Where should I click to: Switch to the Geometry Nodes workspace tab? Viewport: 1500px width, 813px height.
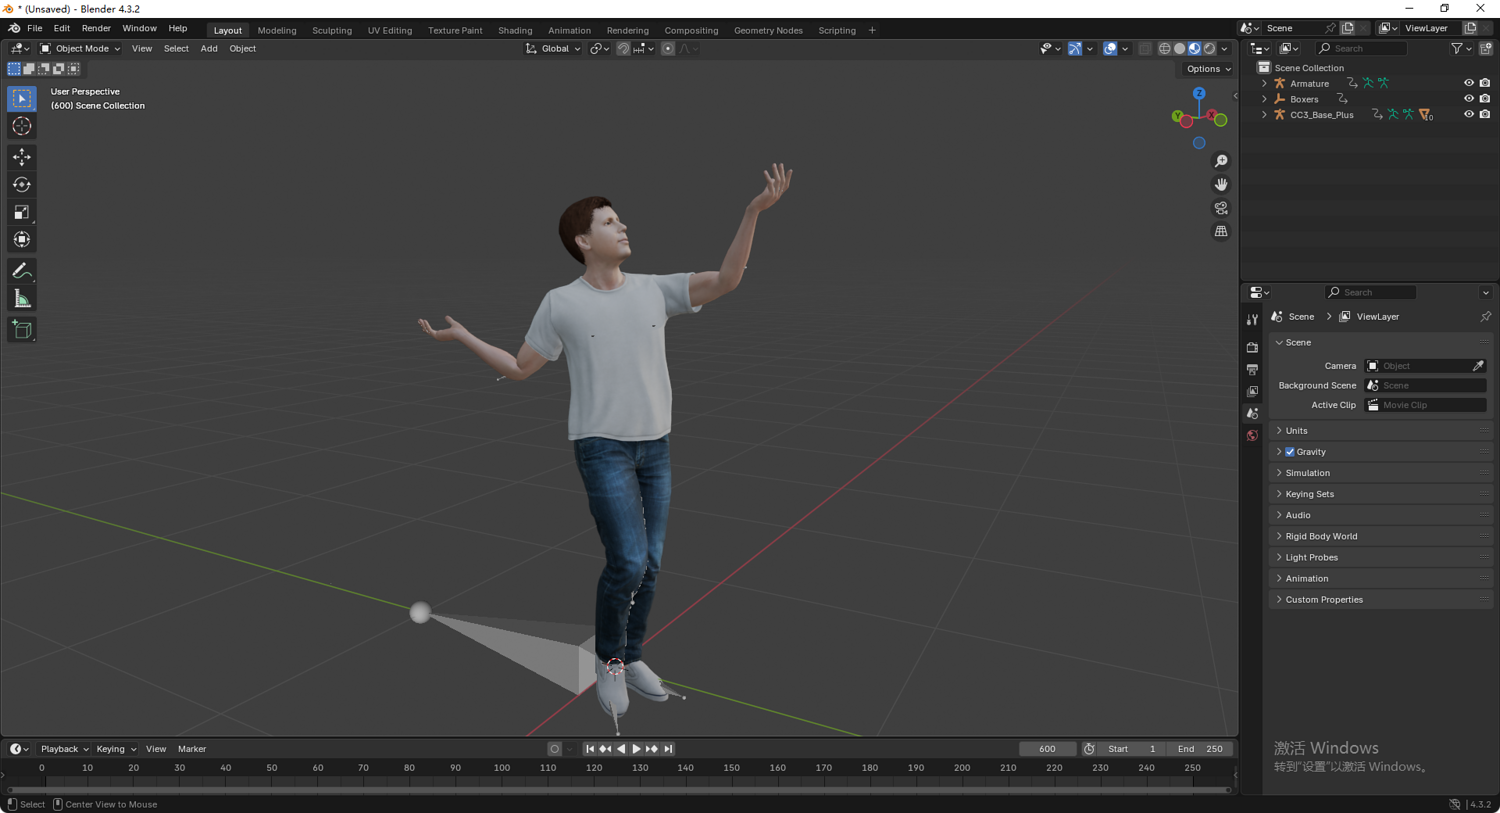point(768,31)
